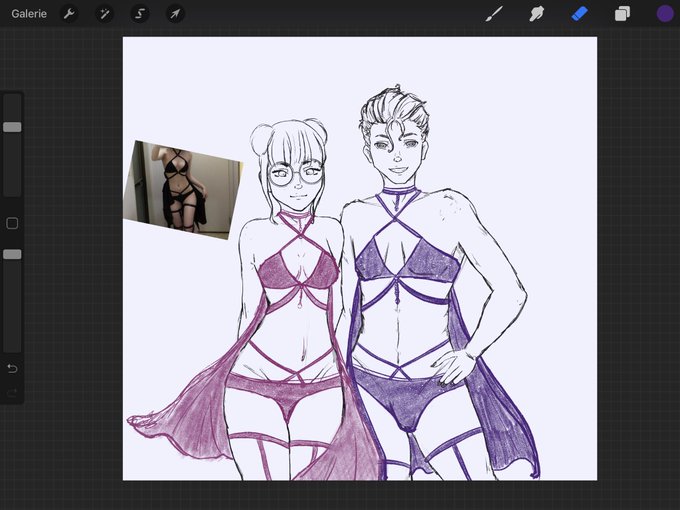Tap the square Modify button in sidebar
680x510 pixels.
pyautogui.click(x=12, y=223)
